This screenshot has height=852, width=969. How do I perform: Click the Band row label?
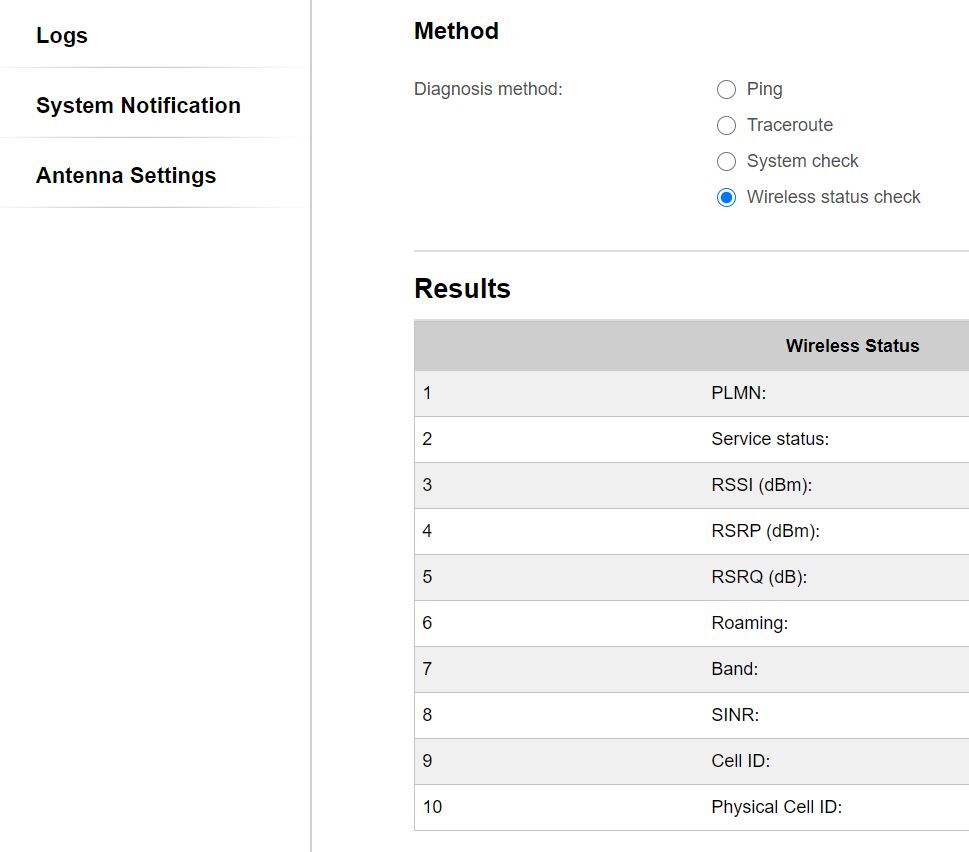[734, 669]
